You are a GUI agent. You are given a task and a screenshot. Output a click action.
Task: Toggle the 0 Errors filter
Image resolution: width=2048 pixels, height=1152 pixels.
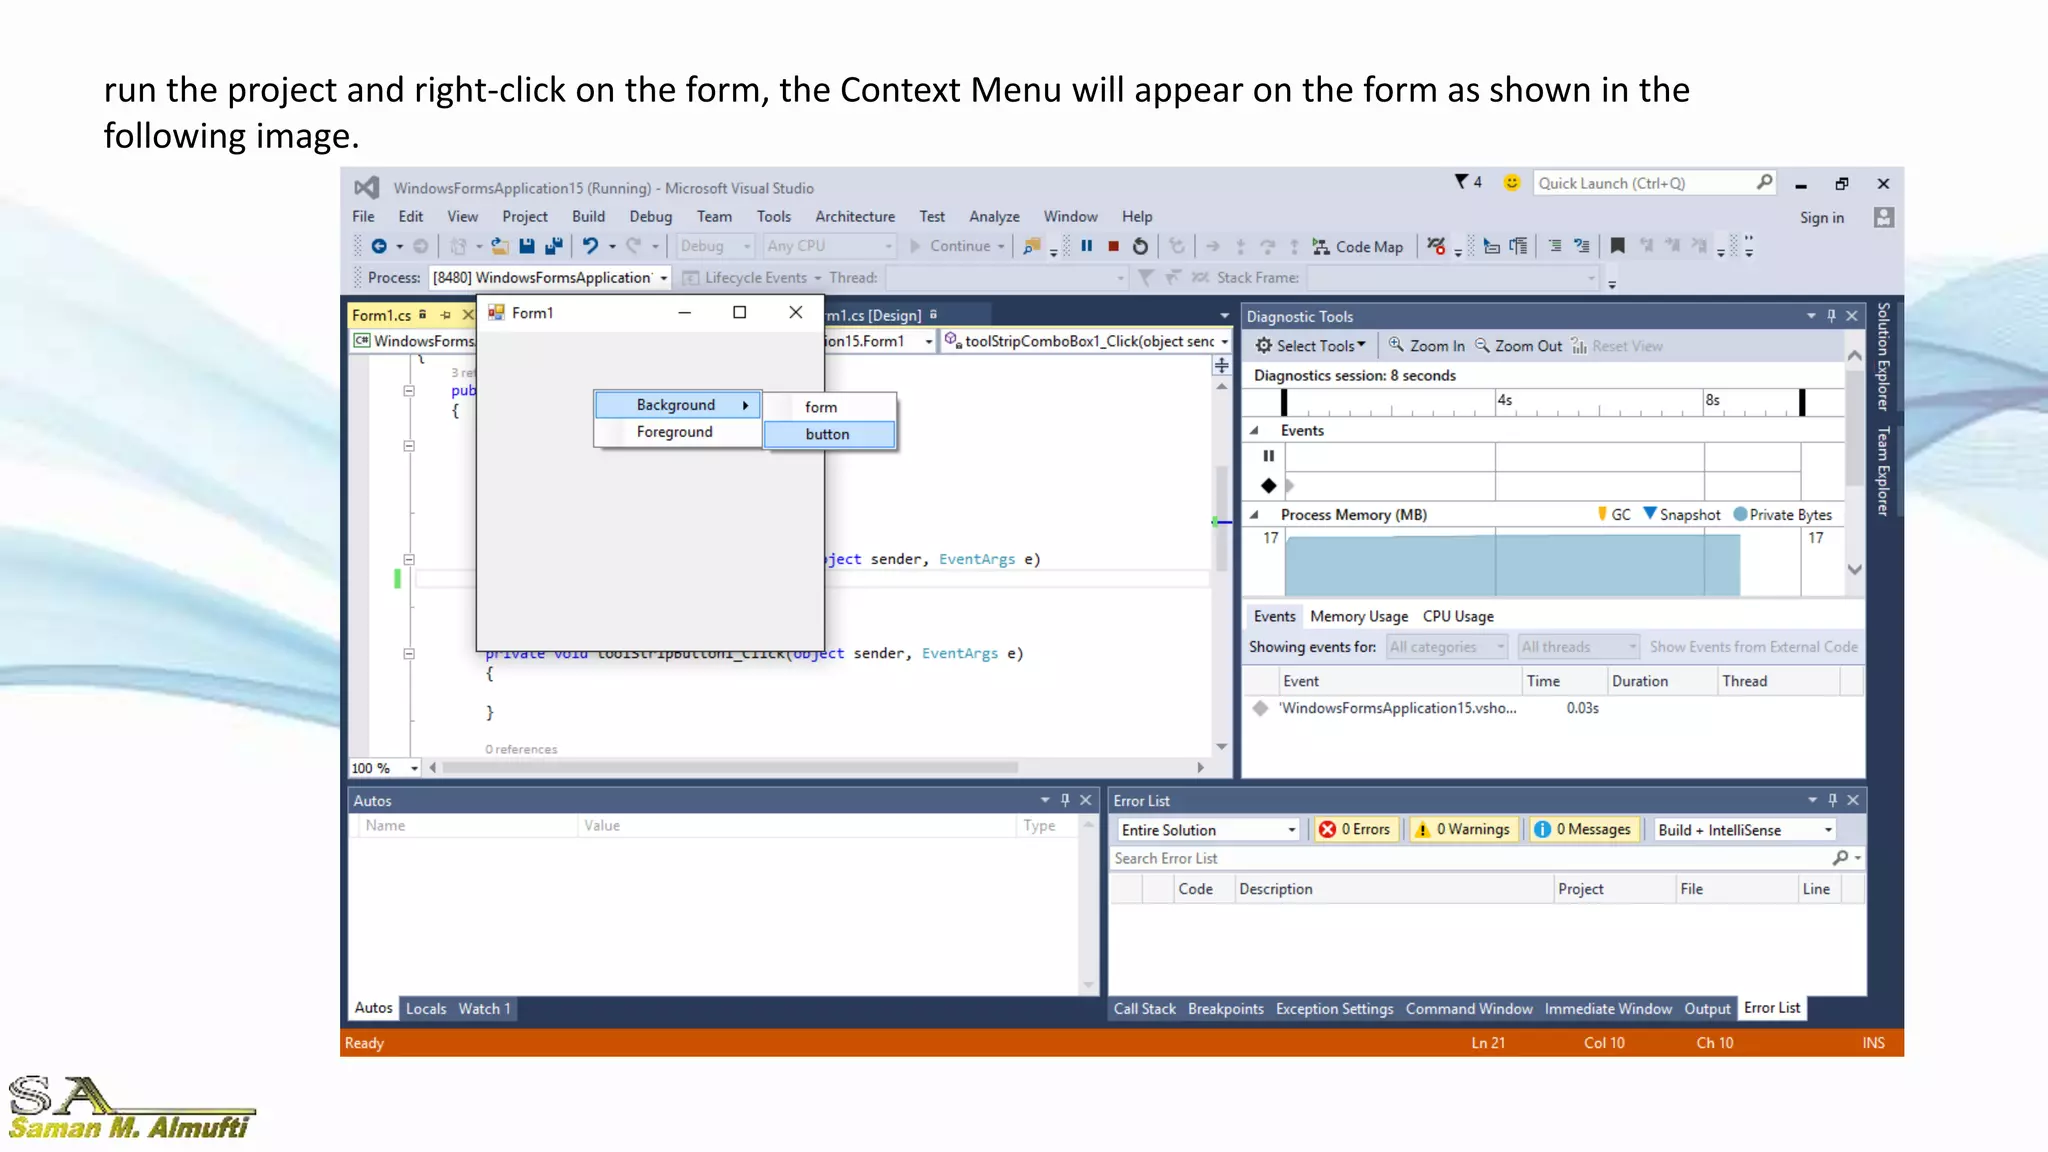(1355, 829)
